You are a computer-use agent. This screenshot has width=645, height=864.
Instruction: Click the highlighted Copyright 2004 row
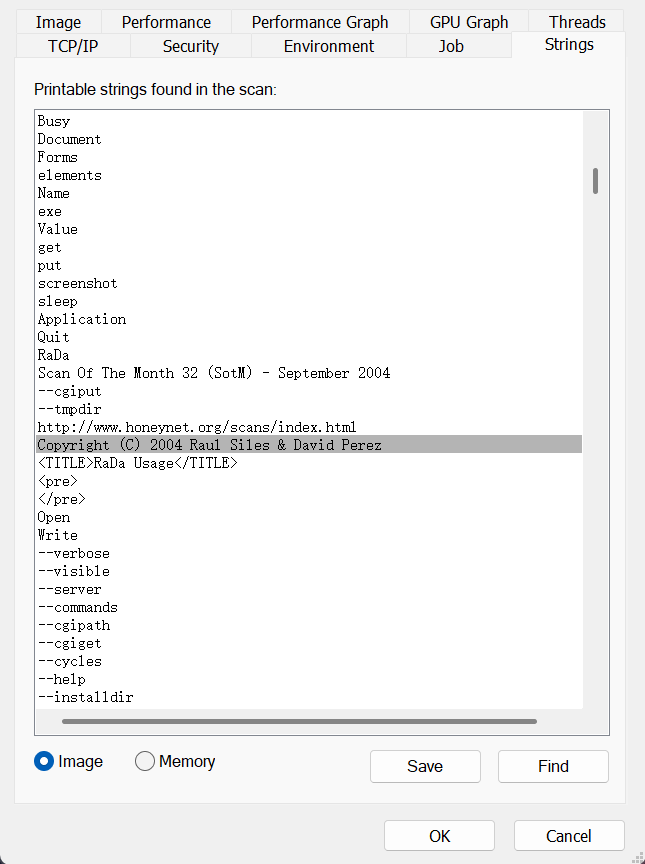tap(309, 445)
